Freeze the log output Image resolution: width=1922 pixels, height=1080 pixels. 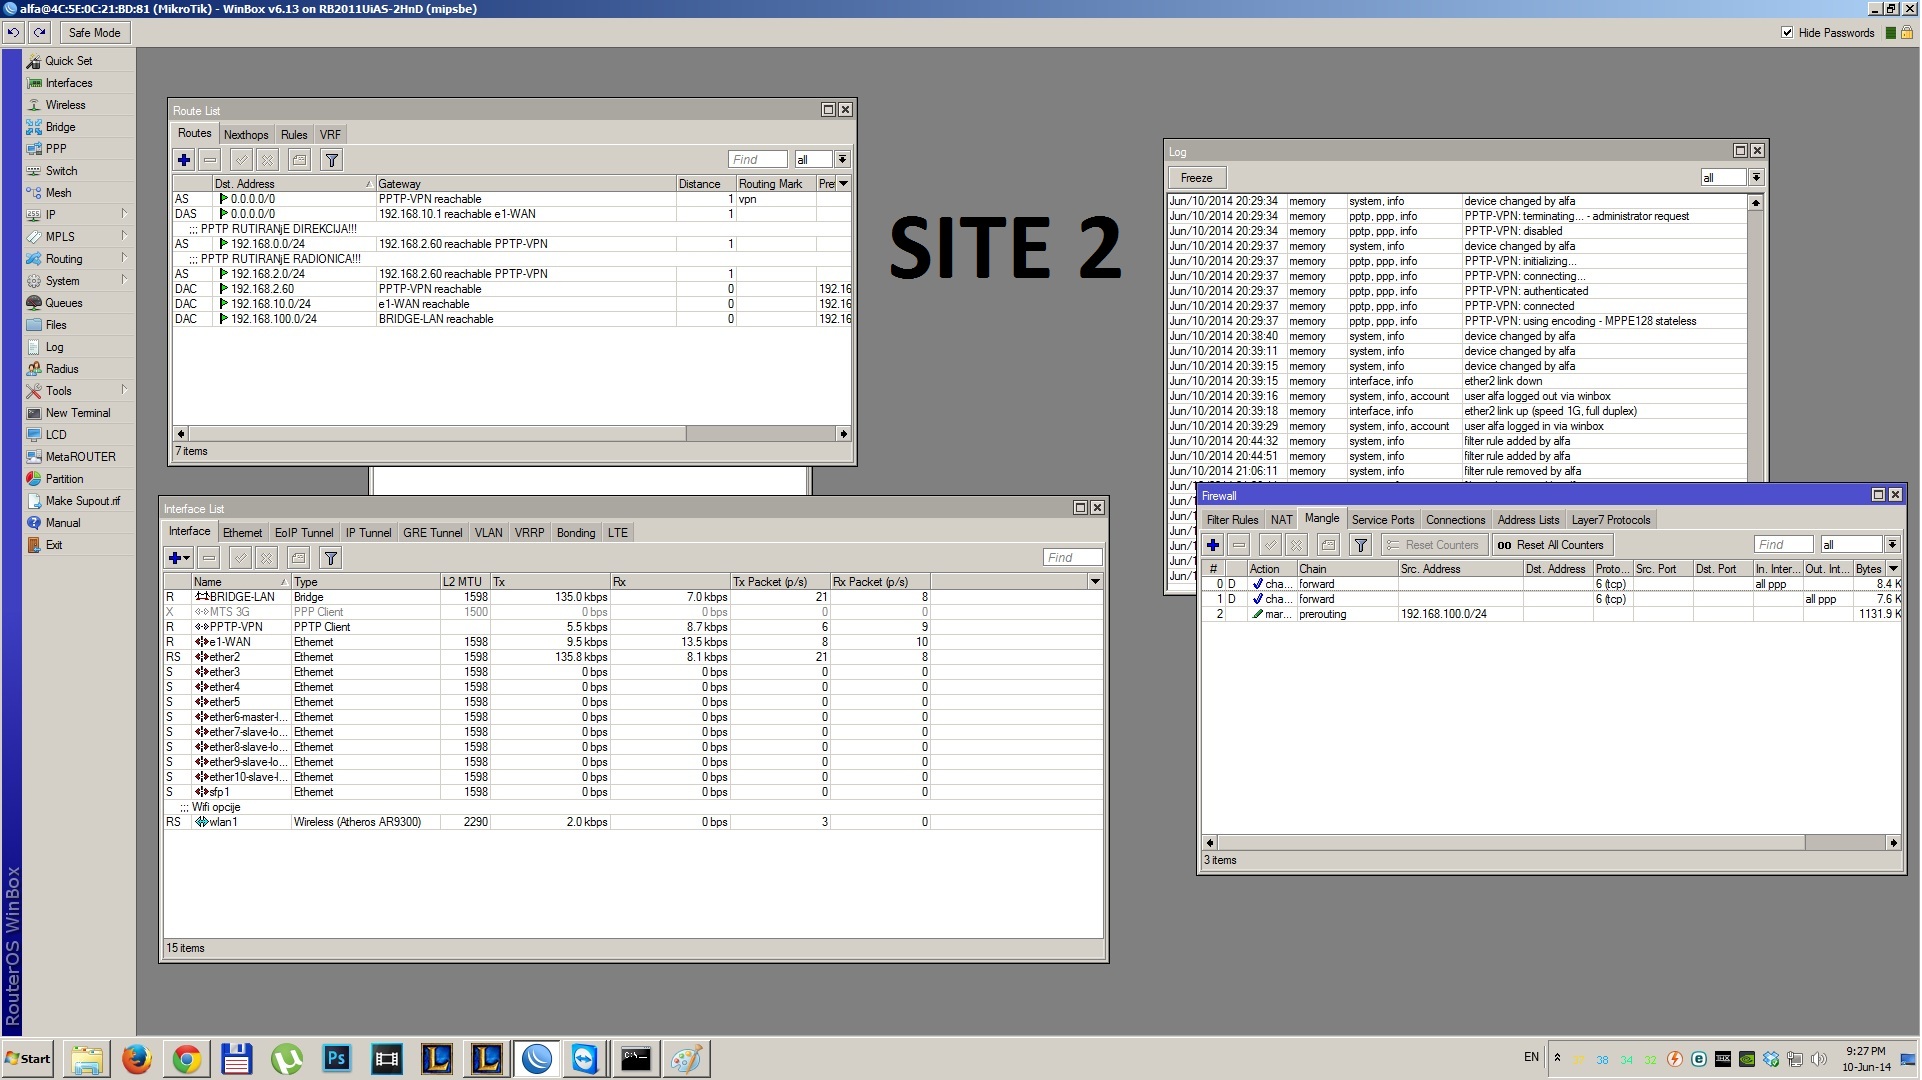point(1196,178)
